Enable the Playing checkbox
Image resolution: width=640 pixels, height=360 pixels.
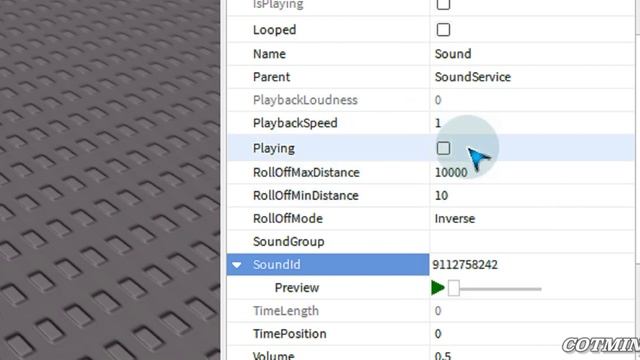point(443,148)
